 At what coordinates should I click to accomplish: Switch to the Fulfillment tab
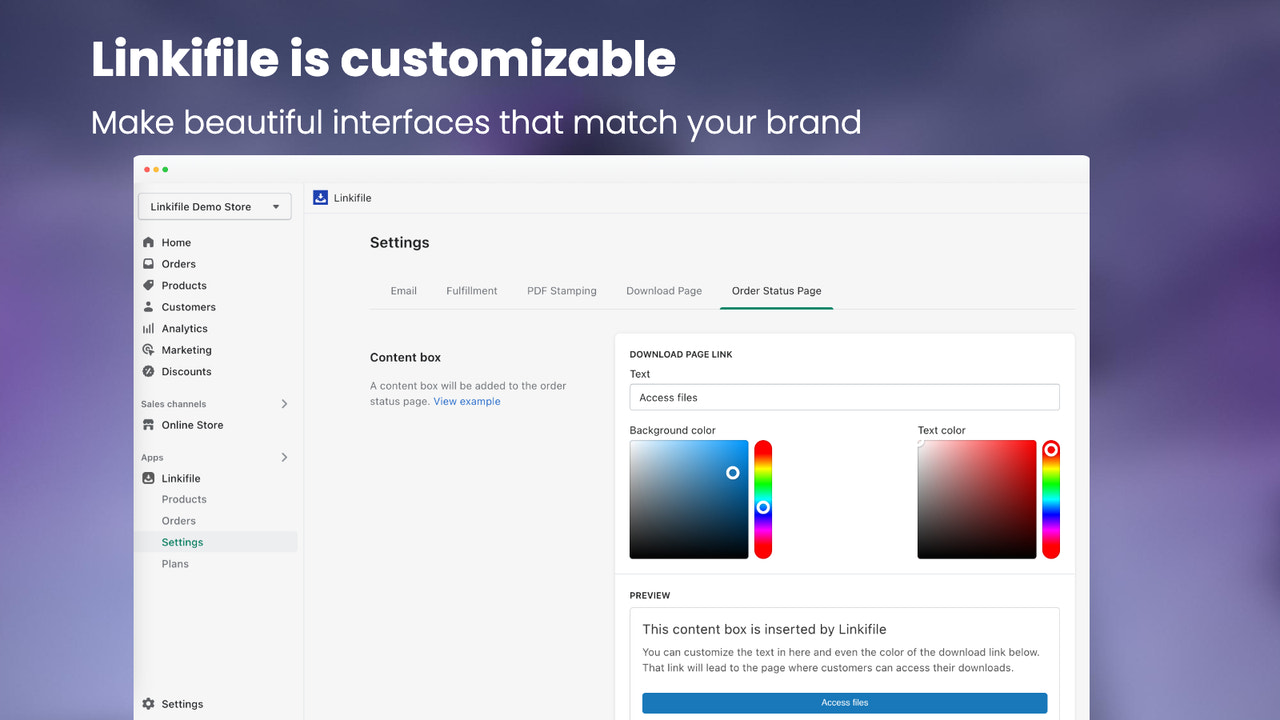pos(472,291)
